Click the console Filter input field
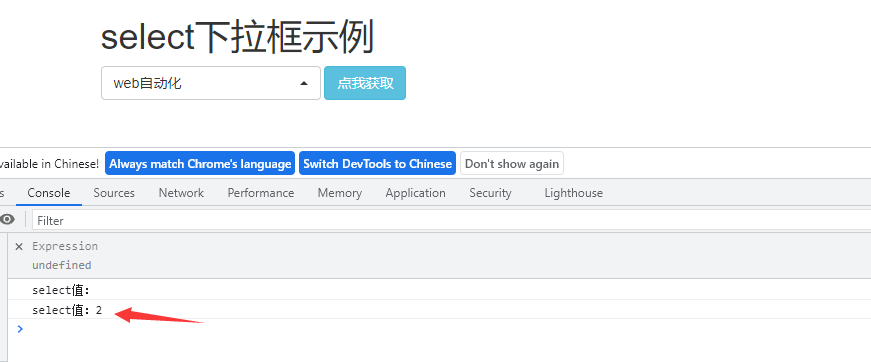 click(x=451, y=220)
